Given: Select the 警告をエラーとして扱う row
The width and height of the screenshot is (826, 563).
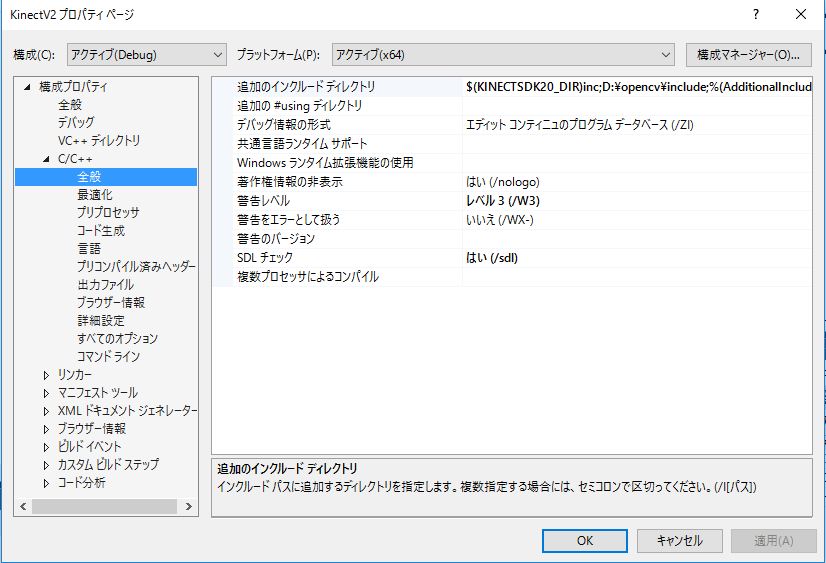Looking at the screenshot, I should click(337, 220).
